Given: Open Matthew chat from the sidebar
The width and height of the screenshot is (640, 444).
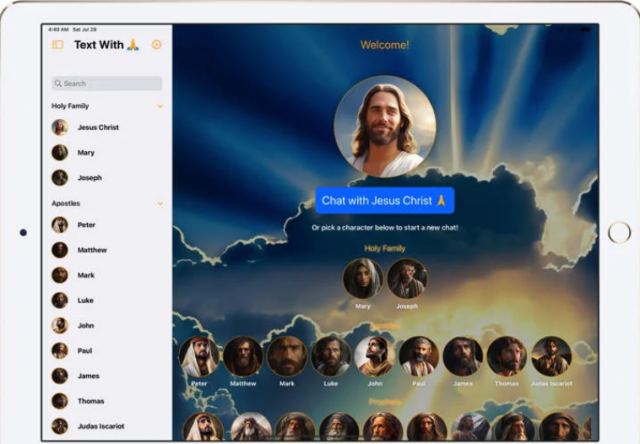Looking at the screenshot, I should (x=91, y=250).
